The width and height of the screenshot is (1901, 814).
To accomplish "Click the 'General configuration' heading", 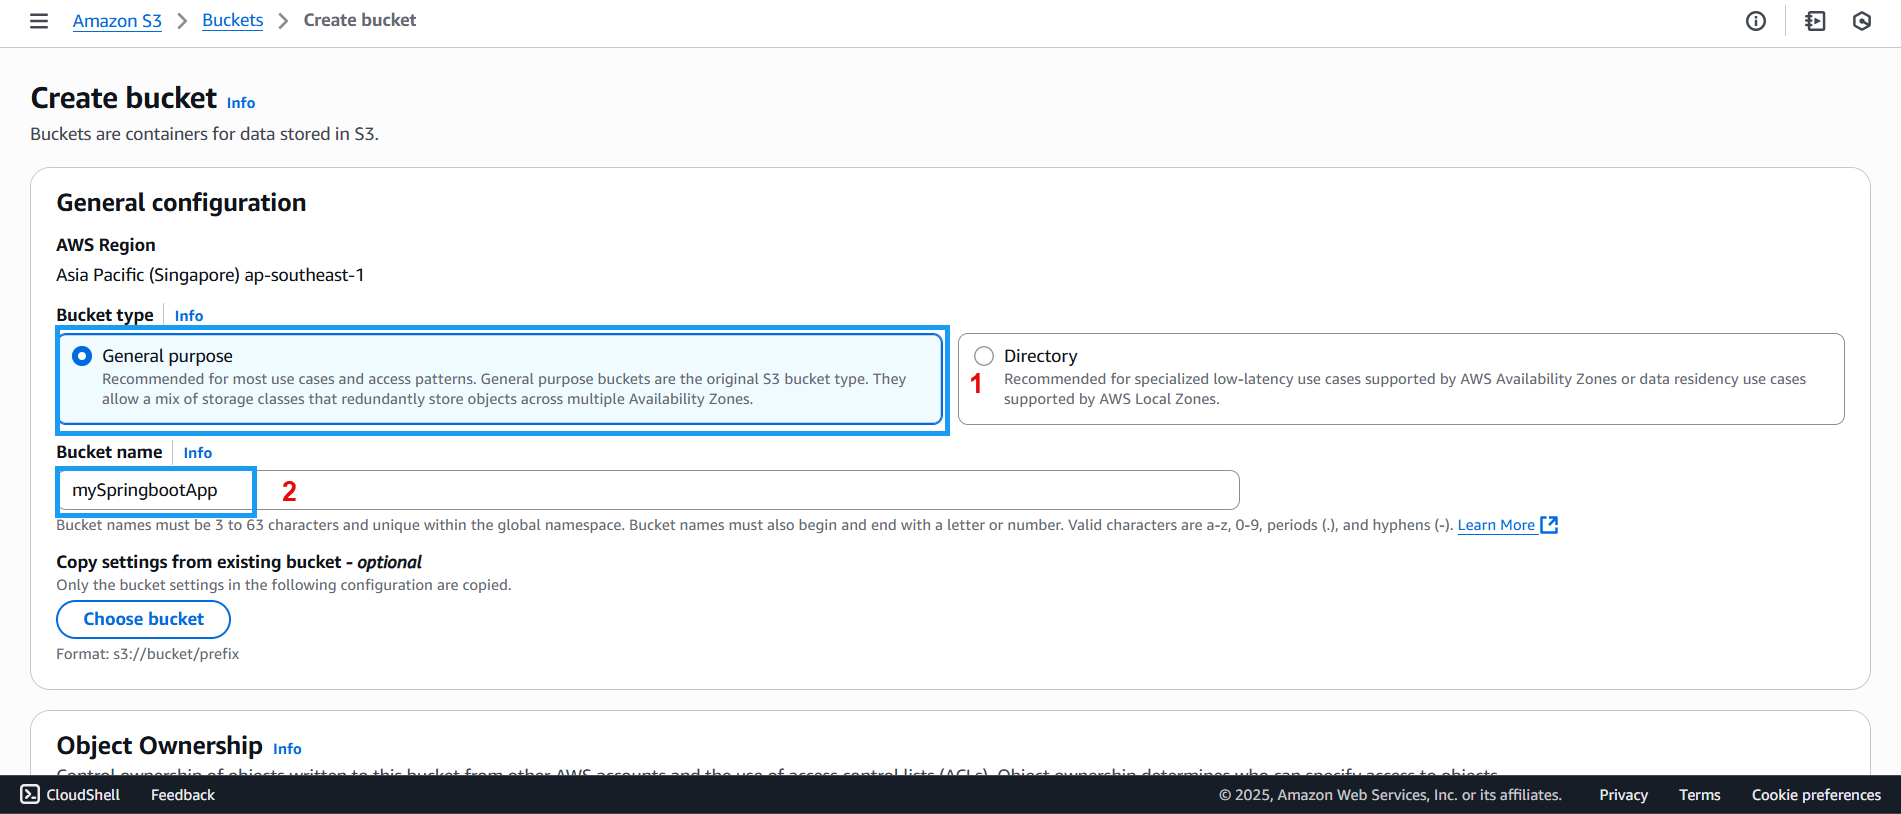I will [x=181, y=203].
